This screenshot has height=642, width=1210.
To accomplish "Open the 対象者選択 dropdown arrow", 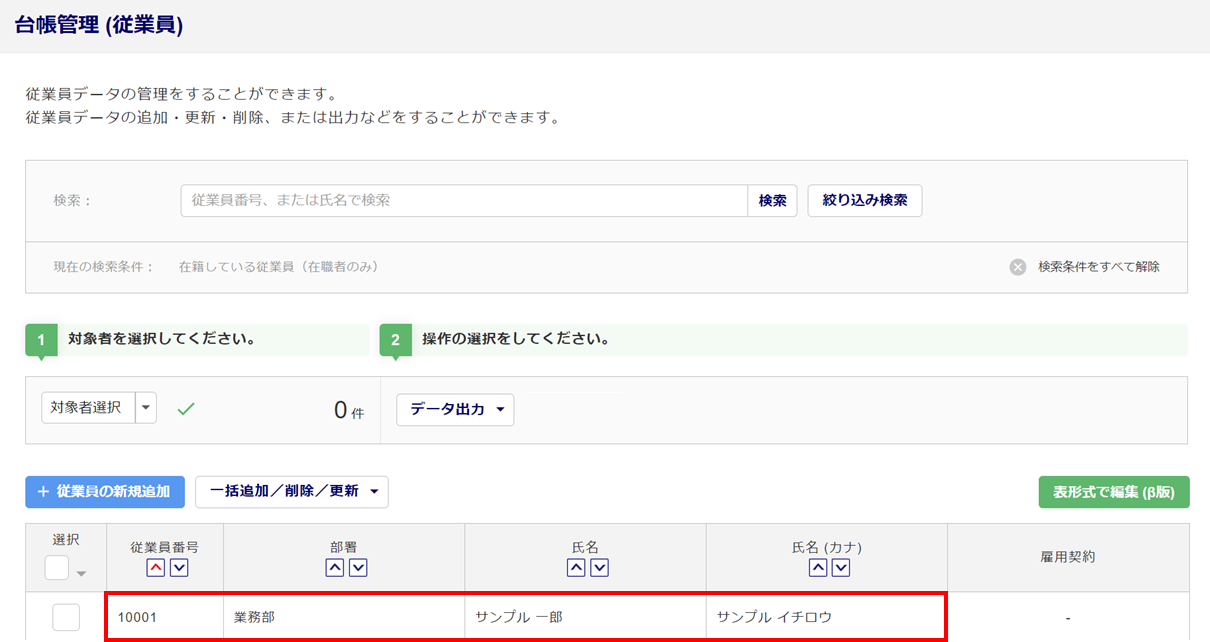I will 146,408.
